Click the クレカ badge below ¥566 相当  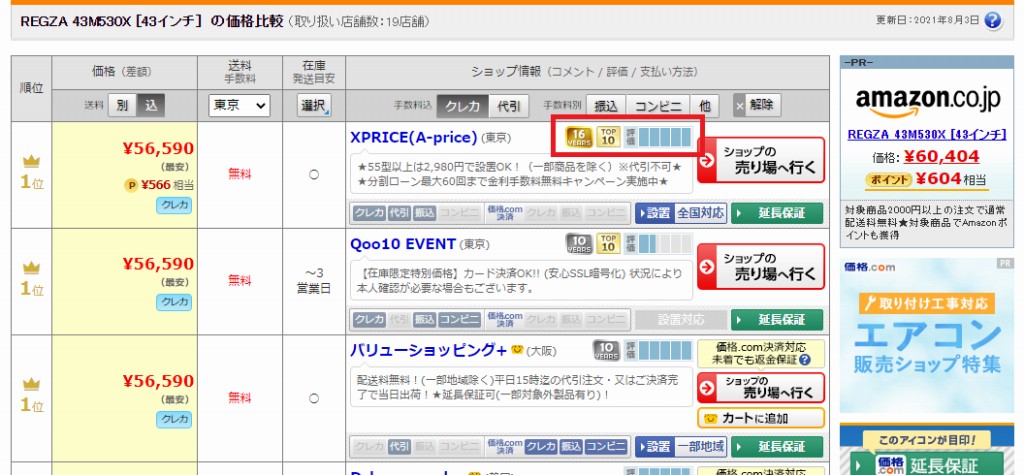coord(174,206)
